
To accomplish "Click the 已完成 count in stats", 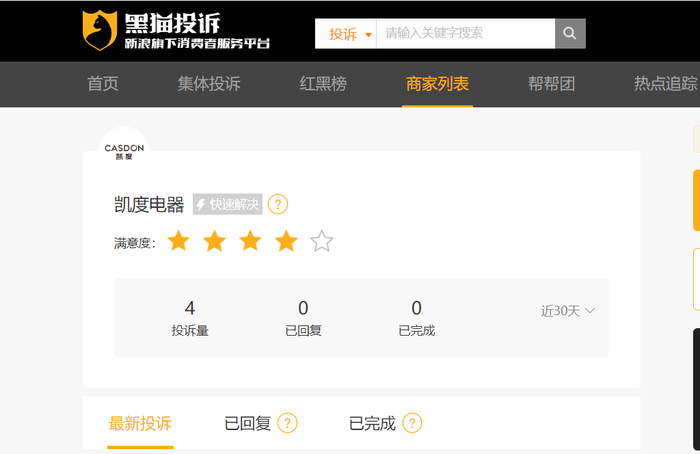I will pos(417,308).
